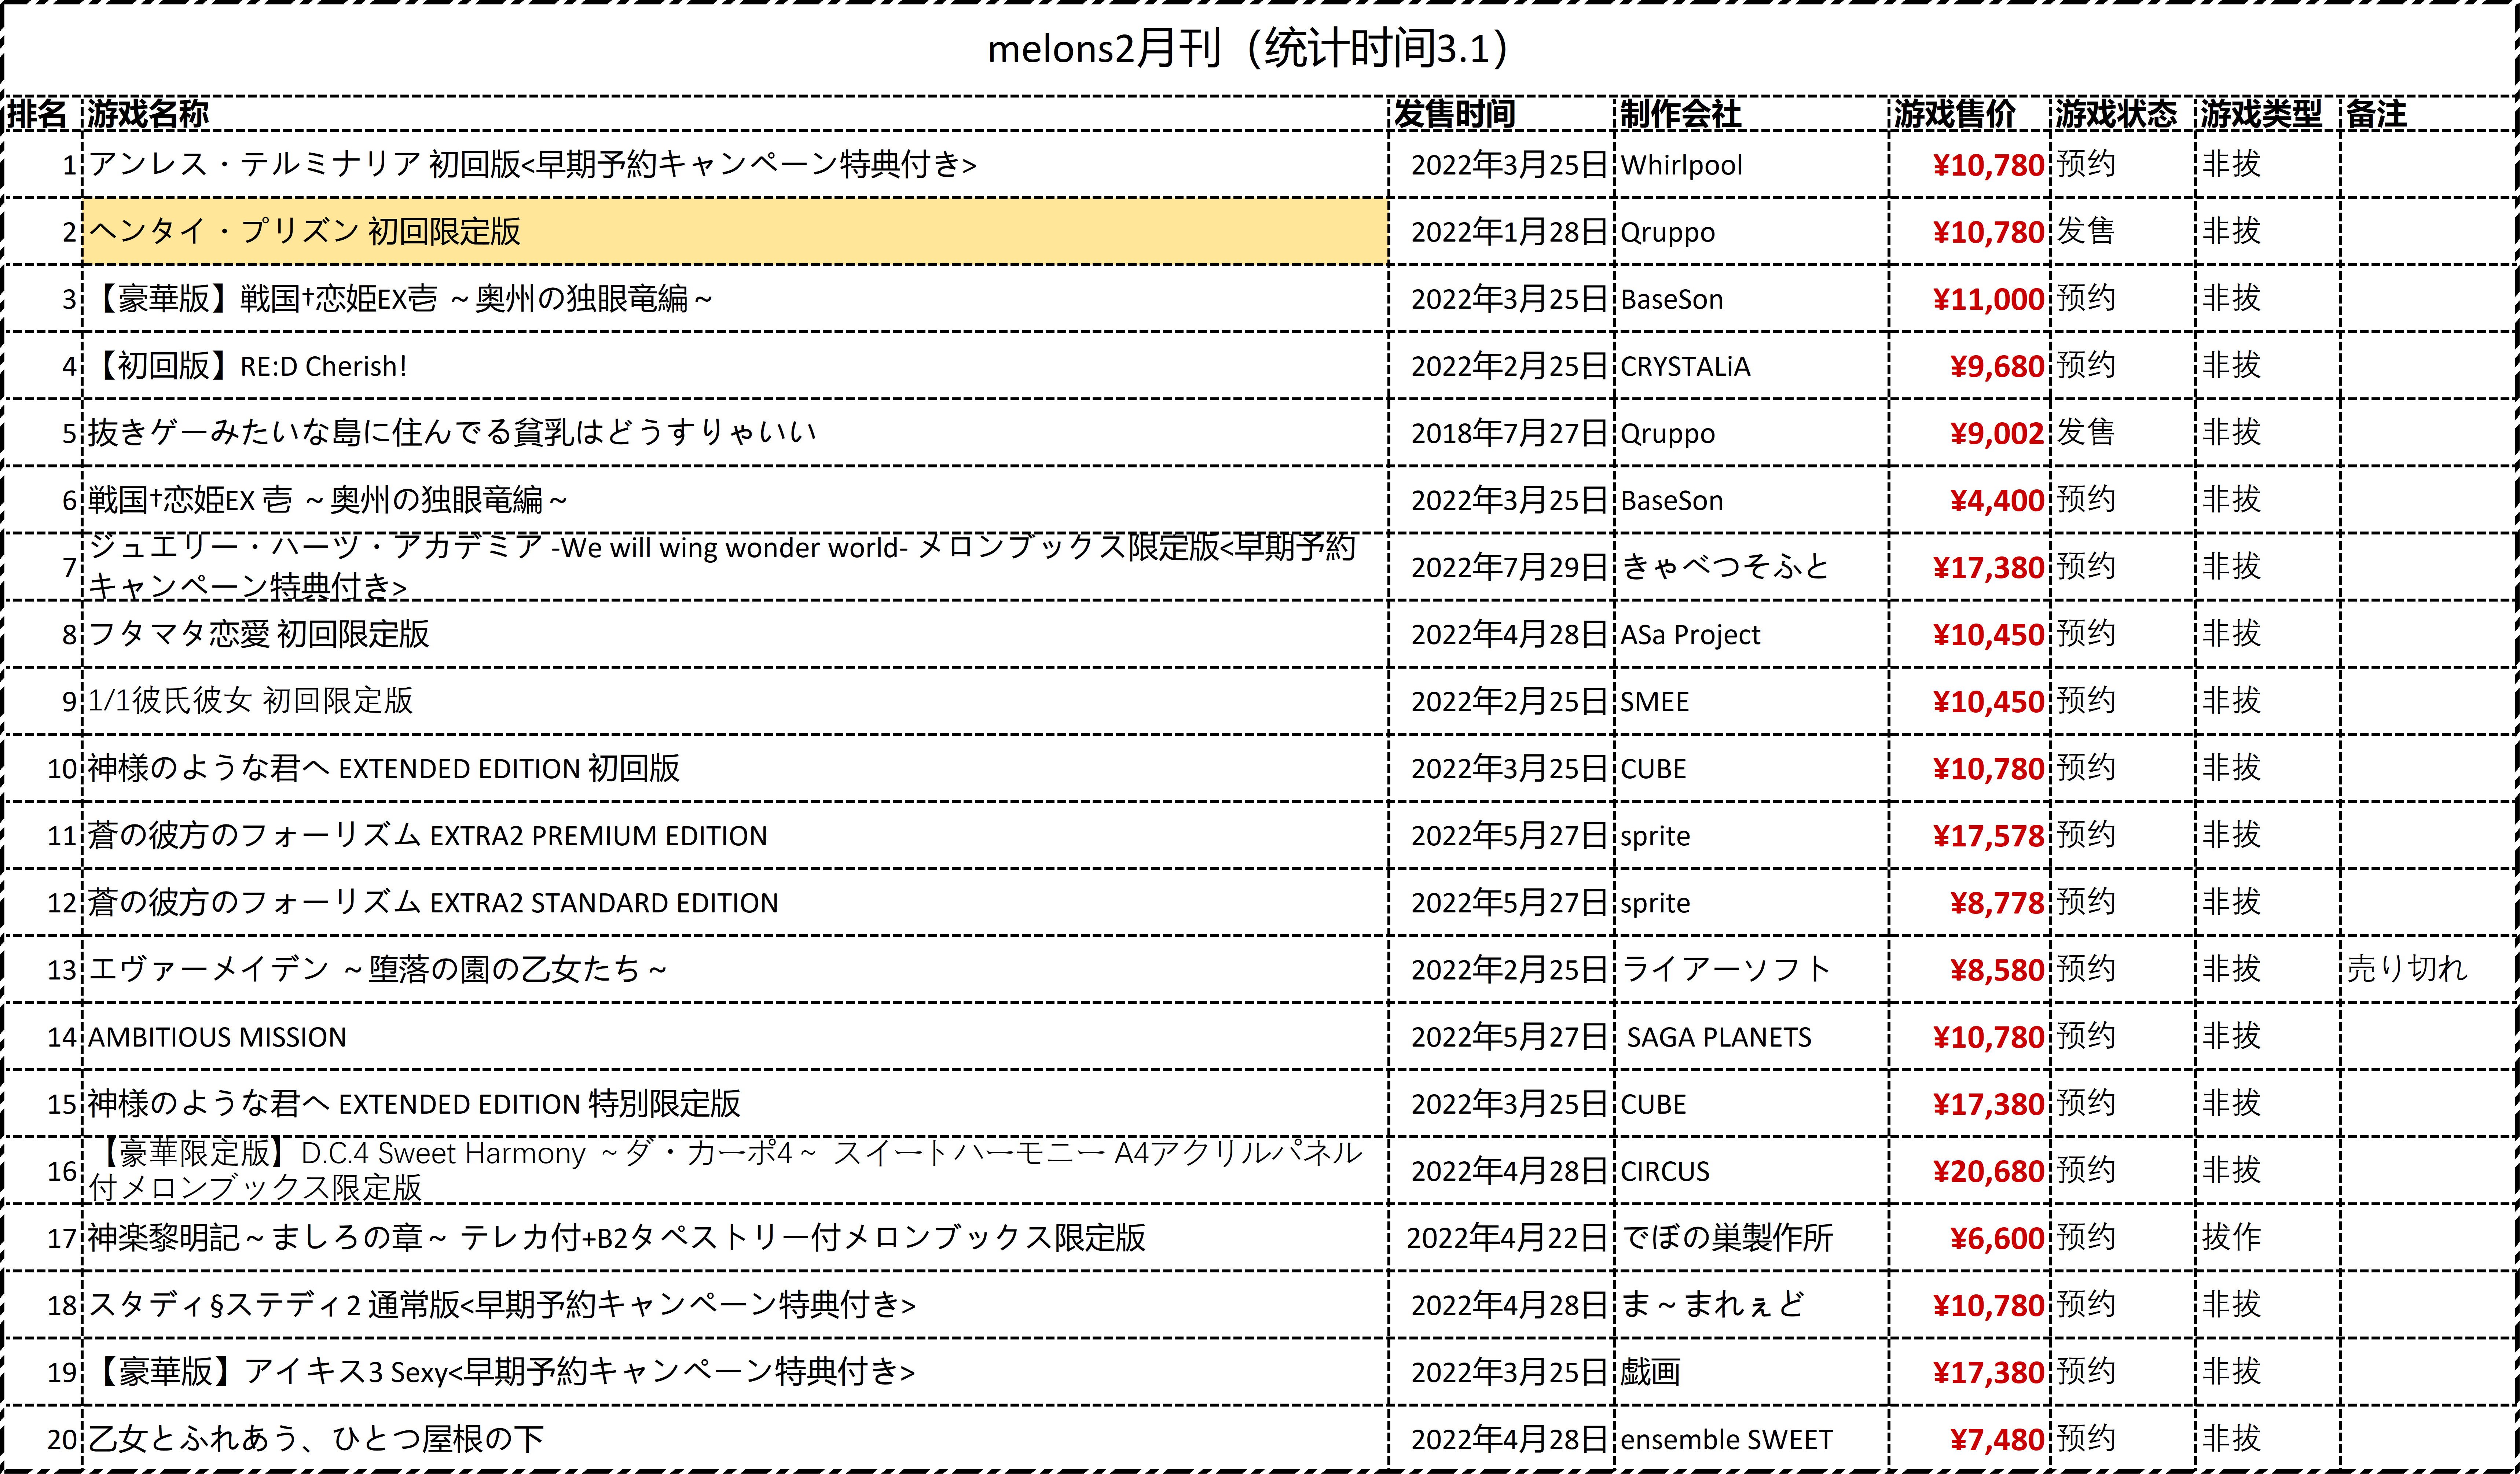Viewport: 2520px width, 1474px height.
Task: Select the 游戏状态 column header
Action: (x=2123, y=114)
